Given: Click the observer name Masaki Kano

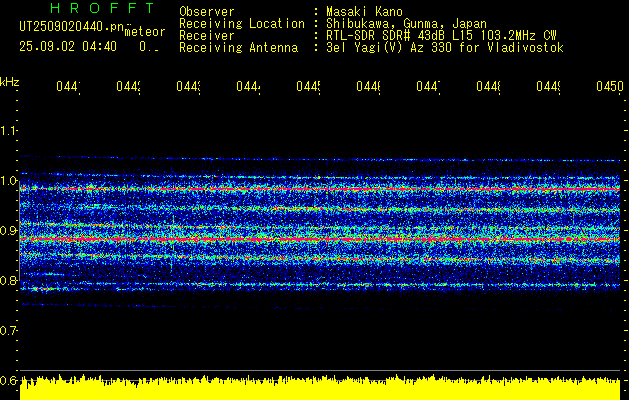Looking at the screenshot, I should (364, 12).
